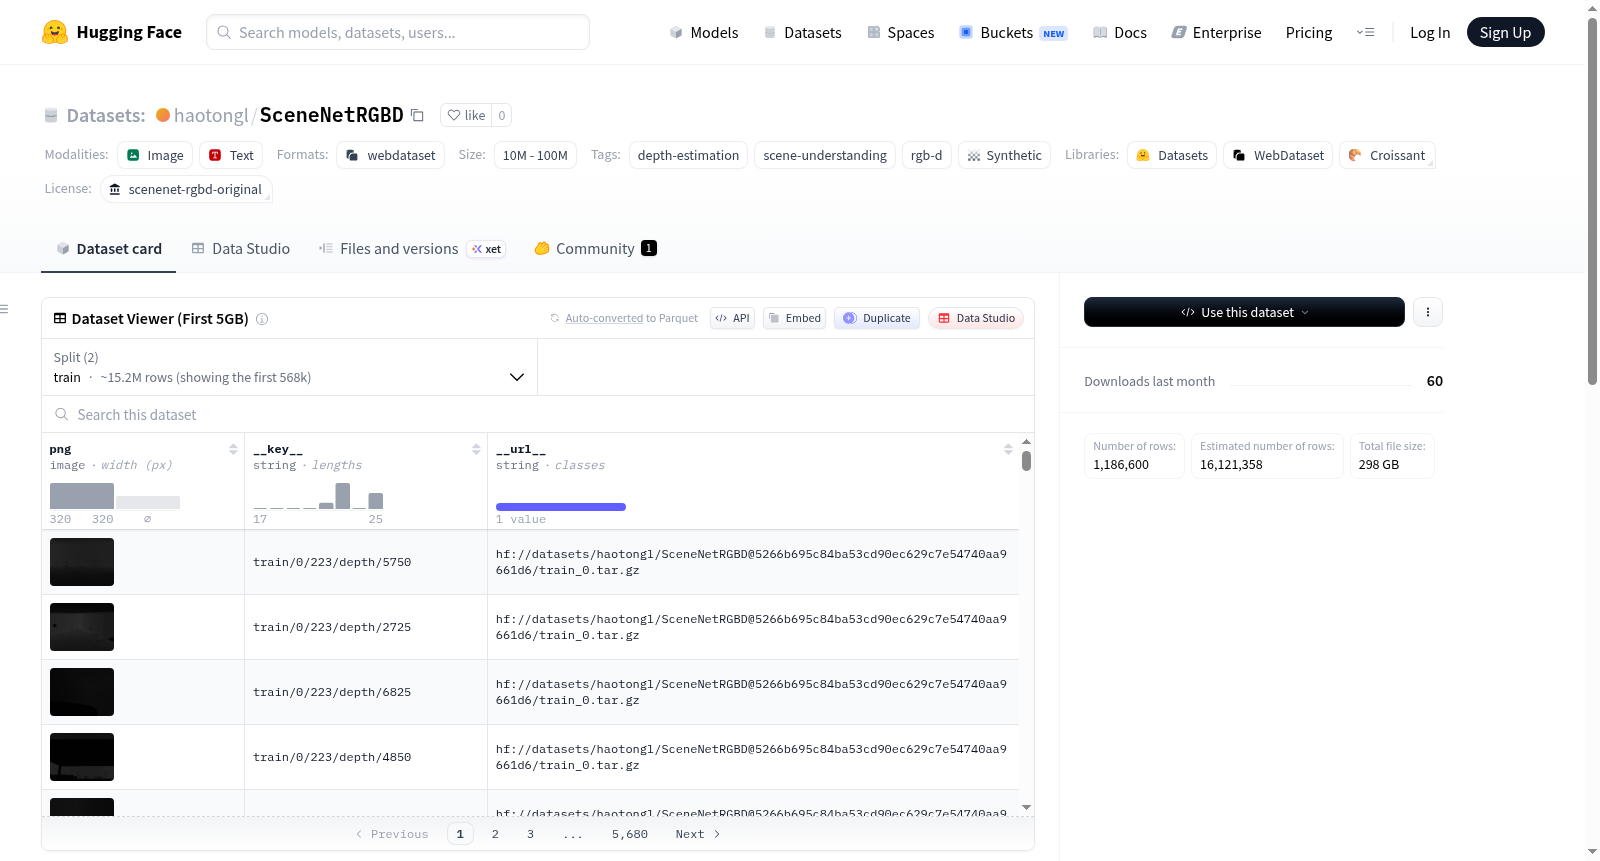Click the Embed button
The image size is (1600, 861).
[794, 318]
